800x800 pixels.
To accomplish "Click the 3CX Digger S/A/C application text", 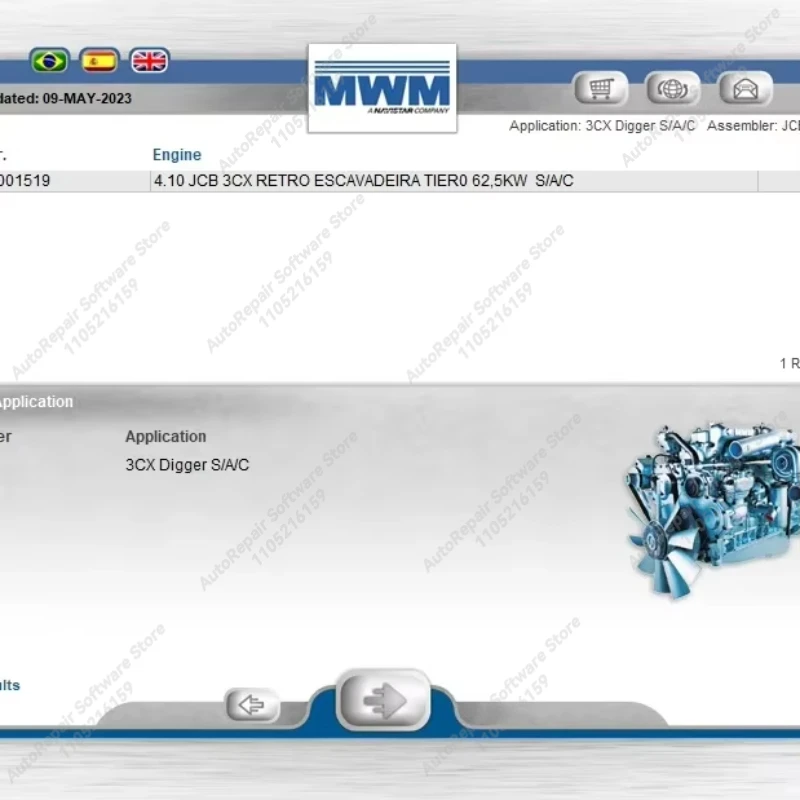I will coord(187,465).
